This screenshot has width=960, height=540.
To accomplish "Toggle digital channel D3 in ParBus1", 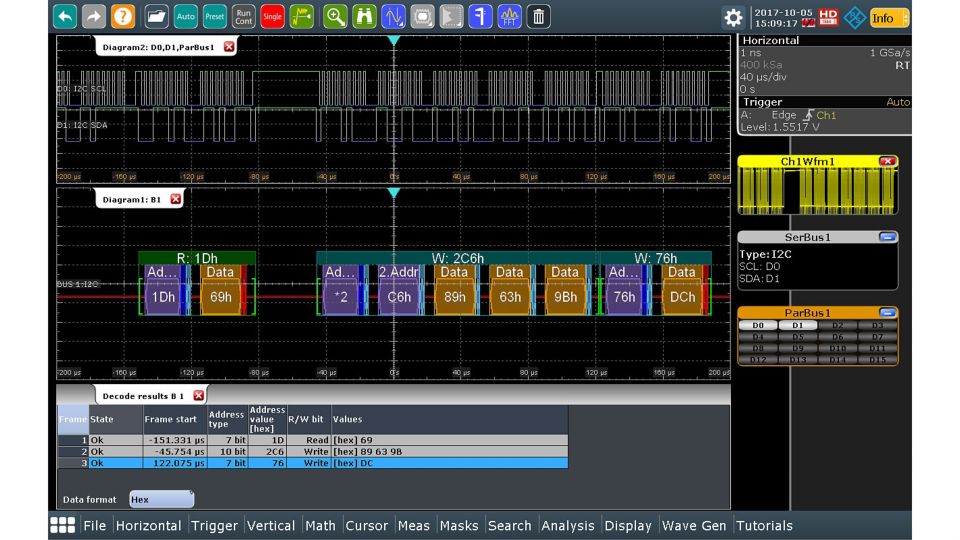I will pos(877,325).
